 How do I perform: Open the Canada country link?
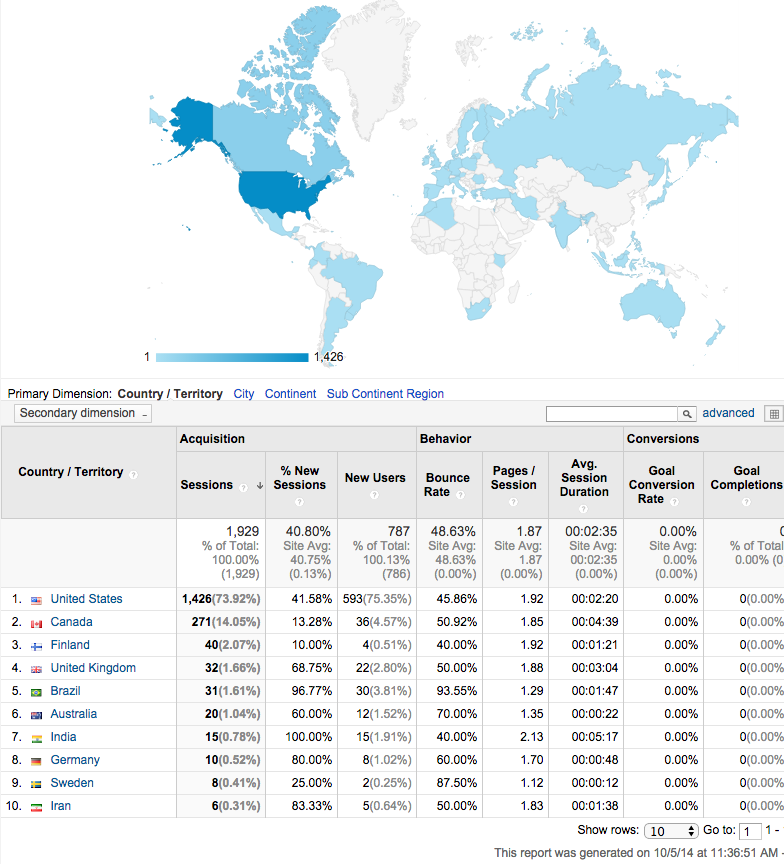click(x=72, y=622)
